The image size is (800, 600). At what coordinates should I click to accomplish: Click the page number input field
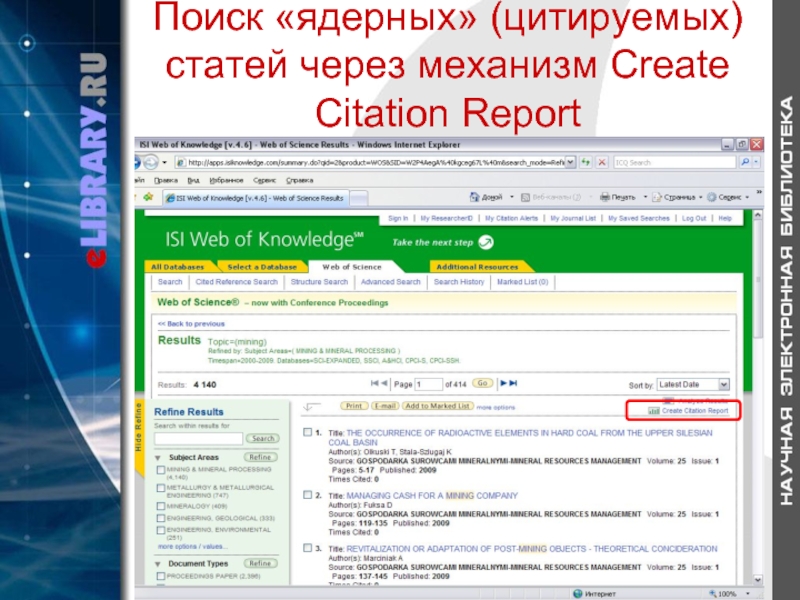429,384
